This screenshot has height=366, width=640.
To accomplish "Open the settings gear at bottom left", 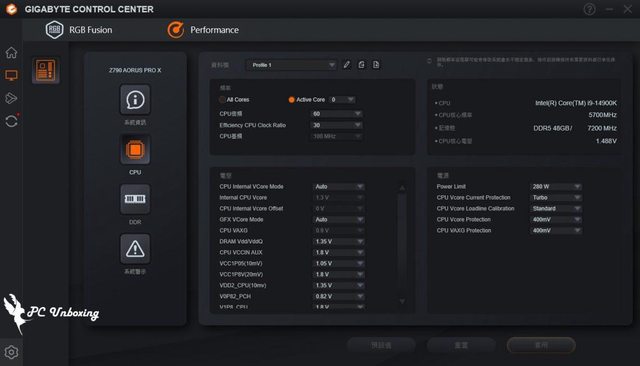I will [x=11, y=352].
